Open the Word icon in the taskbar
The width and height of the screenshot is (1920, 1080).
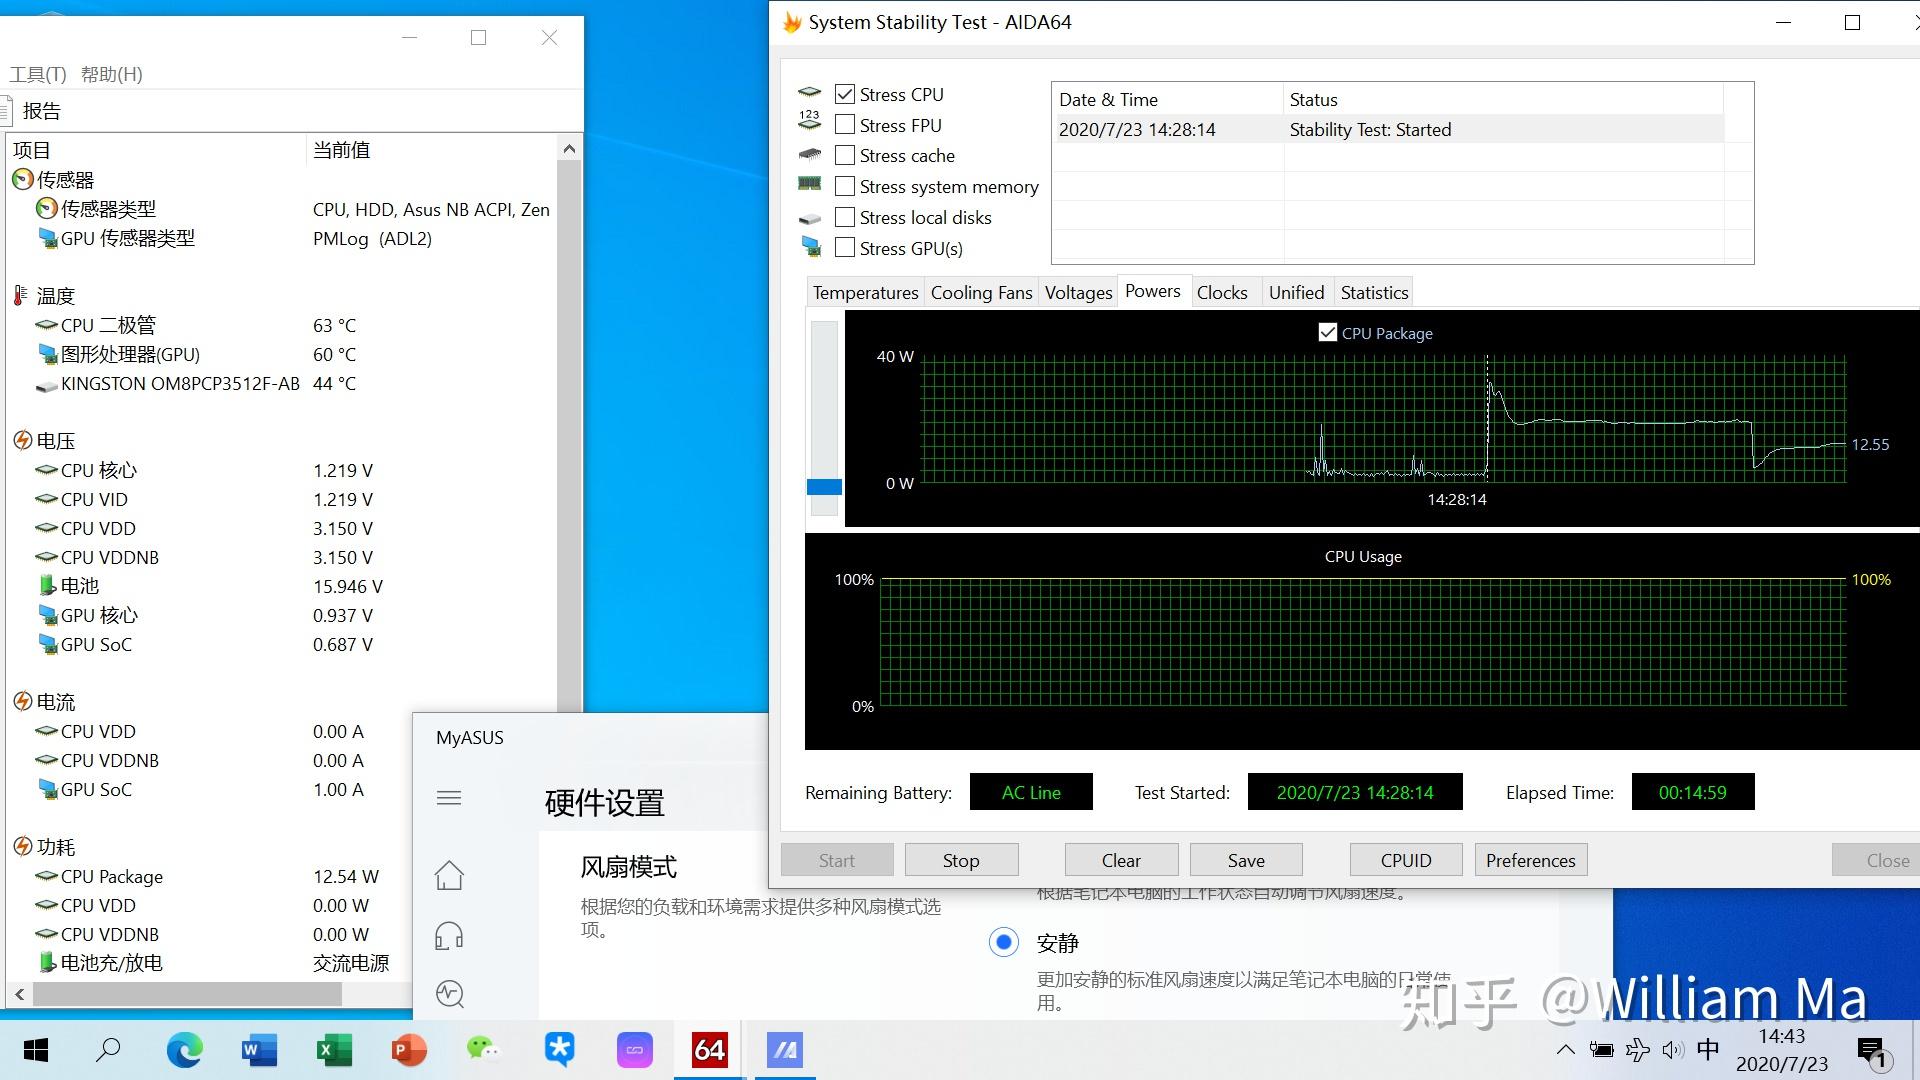coord(259,1050)
